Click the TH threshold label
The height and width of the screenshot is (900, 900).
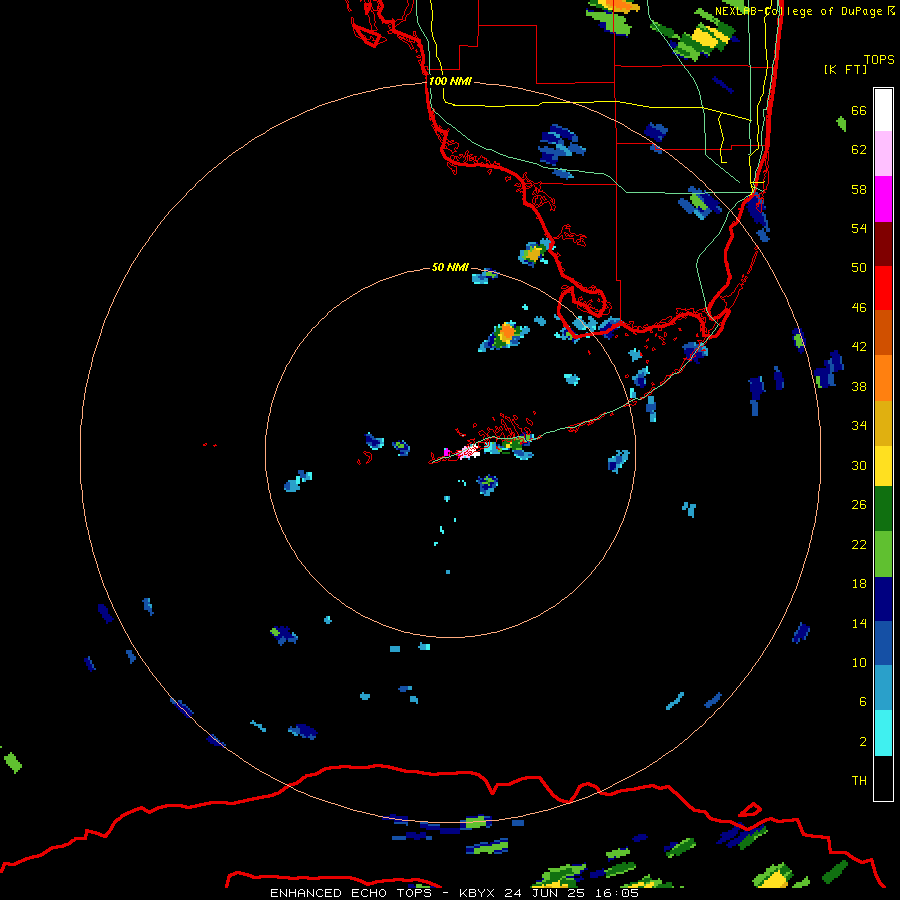[859, 781]
